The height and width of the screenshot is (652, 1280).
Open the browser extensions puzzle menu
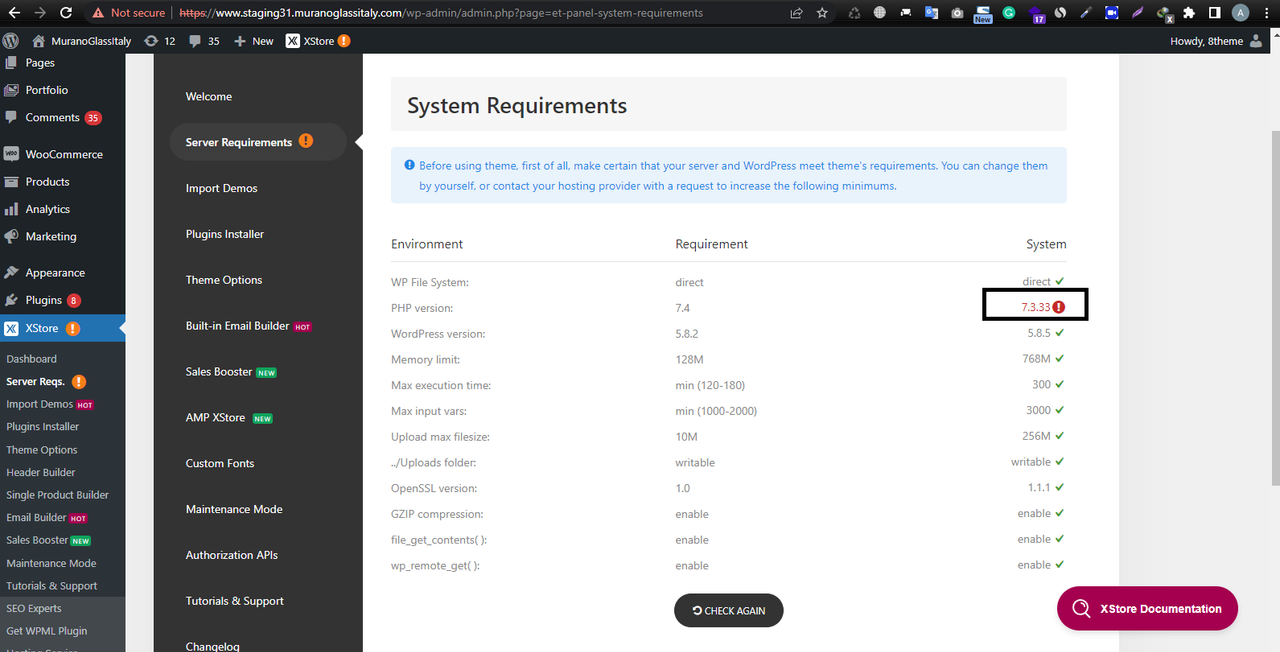click(1189, 13)
